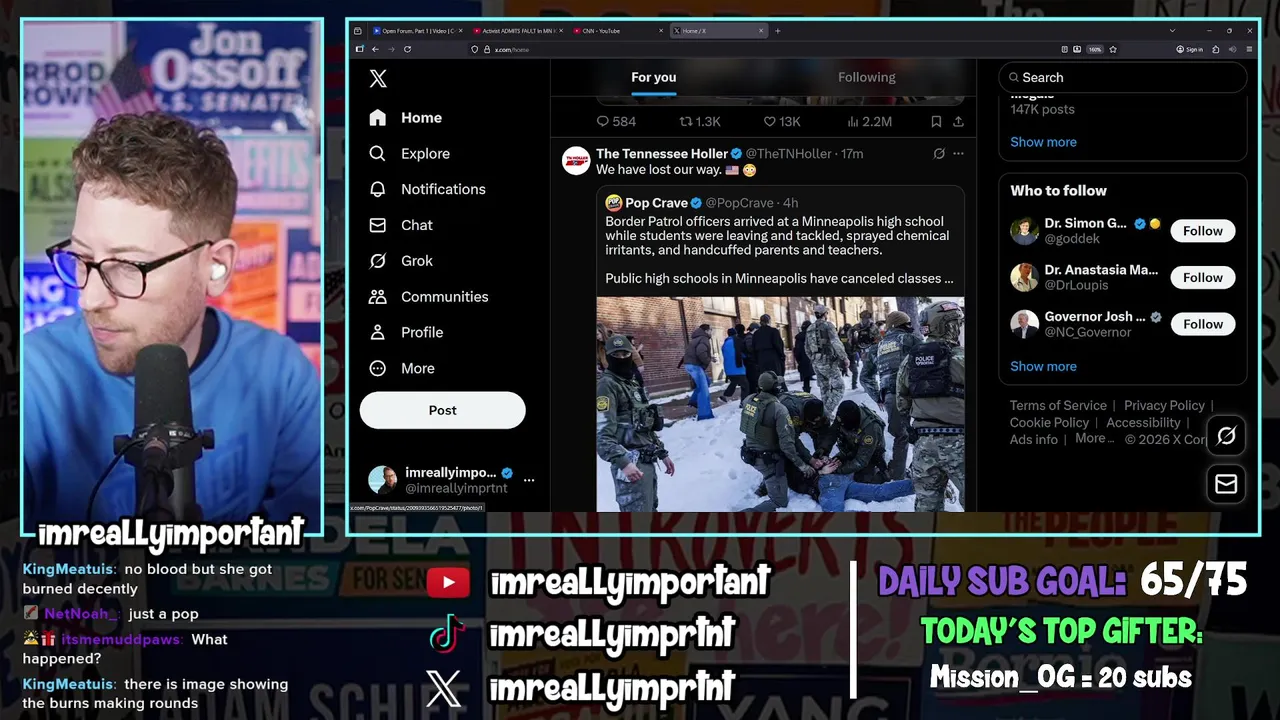Close the CNN - YouTube tab
The width and height of the screenshot is (1280, 720).
pos(661,31)
